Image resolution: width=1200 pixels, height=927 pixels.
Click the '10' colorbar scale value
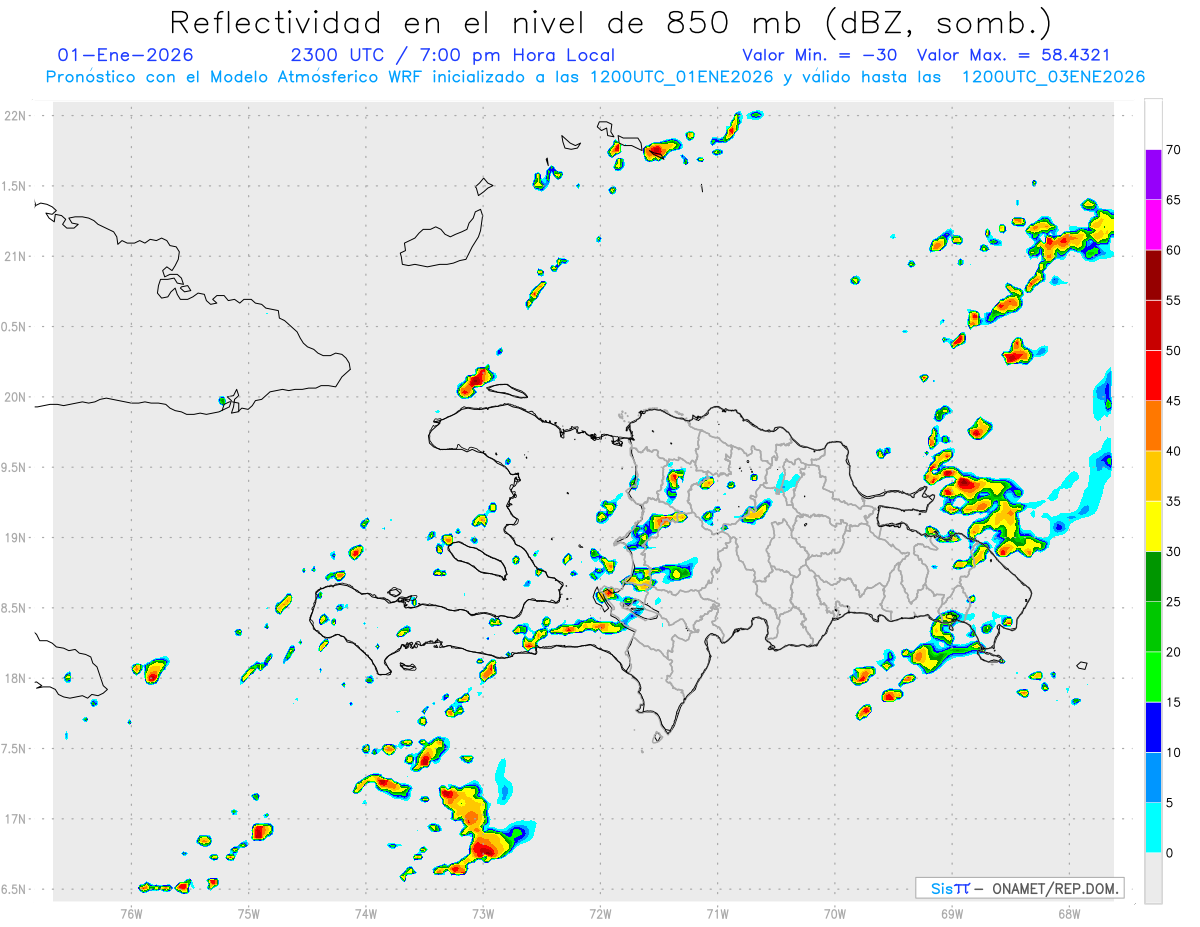tap(1173, 752)
